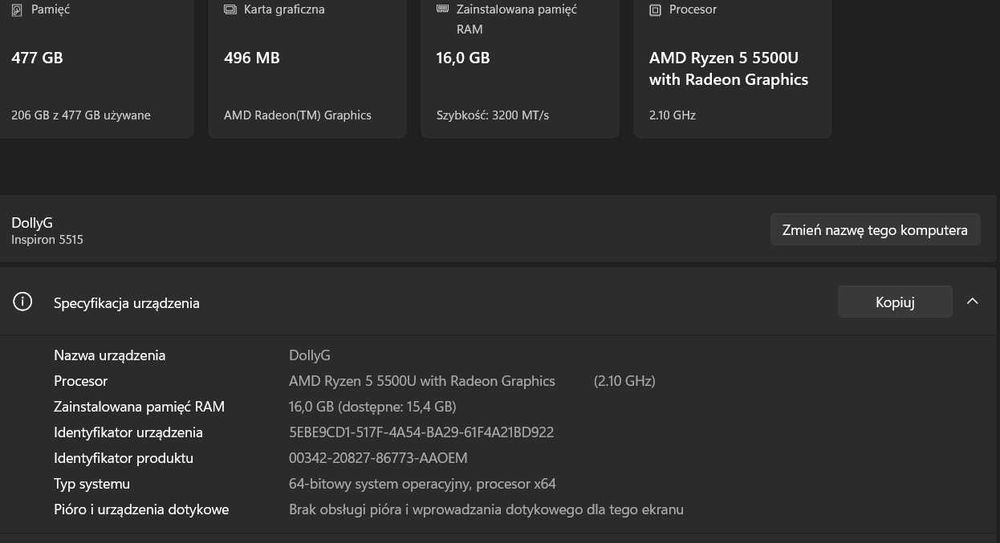
Task: Select the Specyfikacja urządzenia header text
Action: click(x=126, y=303)
